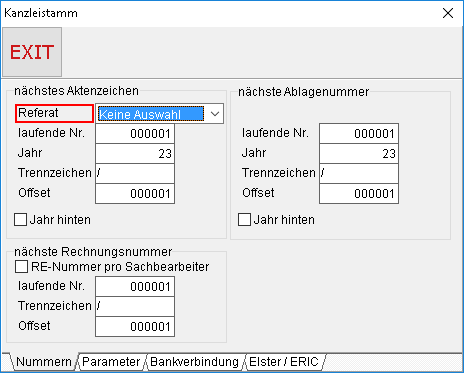Click the Jahr field under nächstes Aktenzeichen
Image resolution: width=464 pixels, height=374 pixels.
point(135,154)
